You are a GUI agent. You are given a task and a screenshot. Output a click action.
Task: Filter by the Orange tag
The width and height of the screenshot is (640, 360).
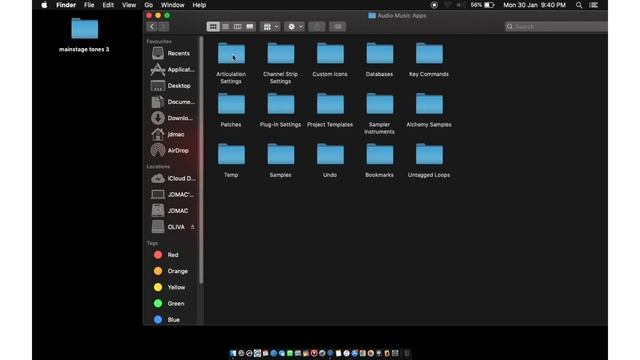click(x=171, y=271)
